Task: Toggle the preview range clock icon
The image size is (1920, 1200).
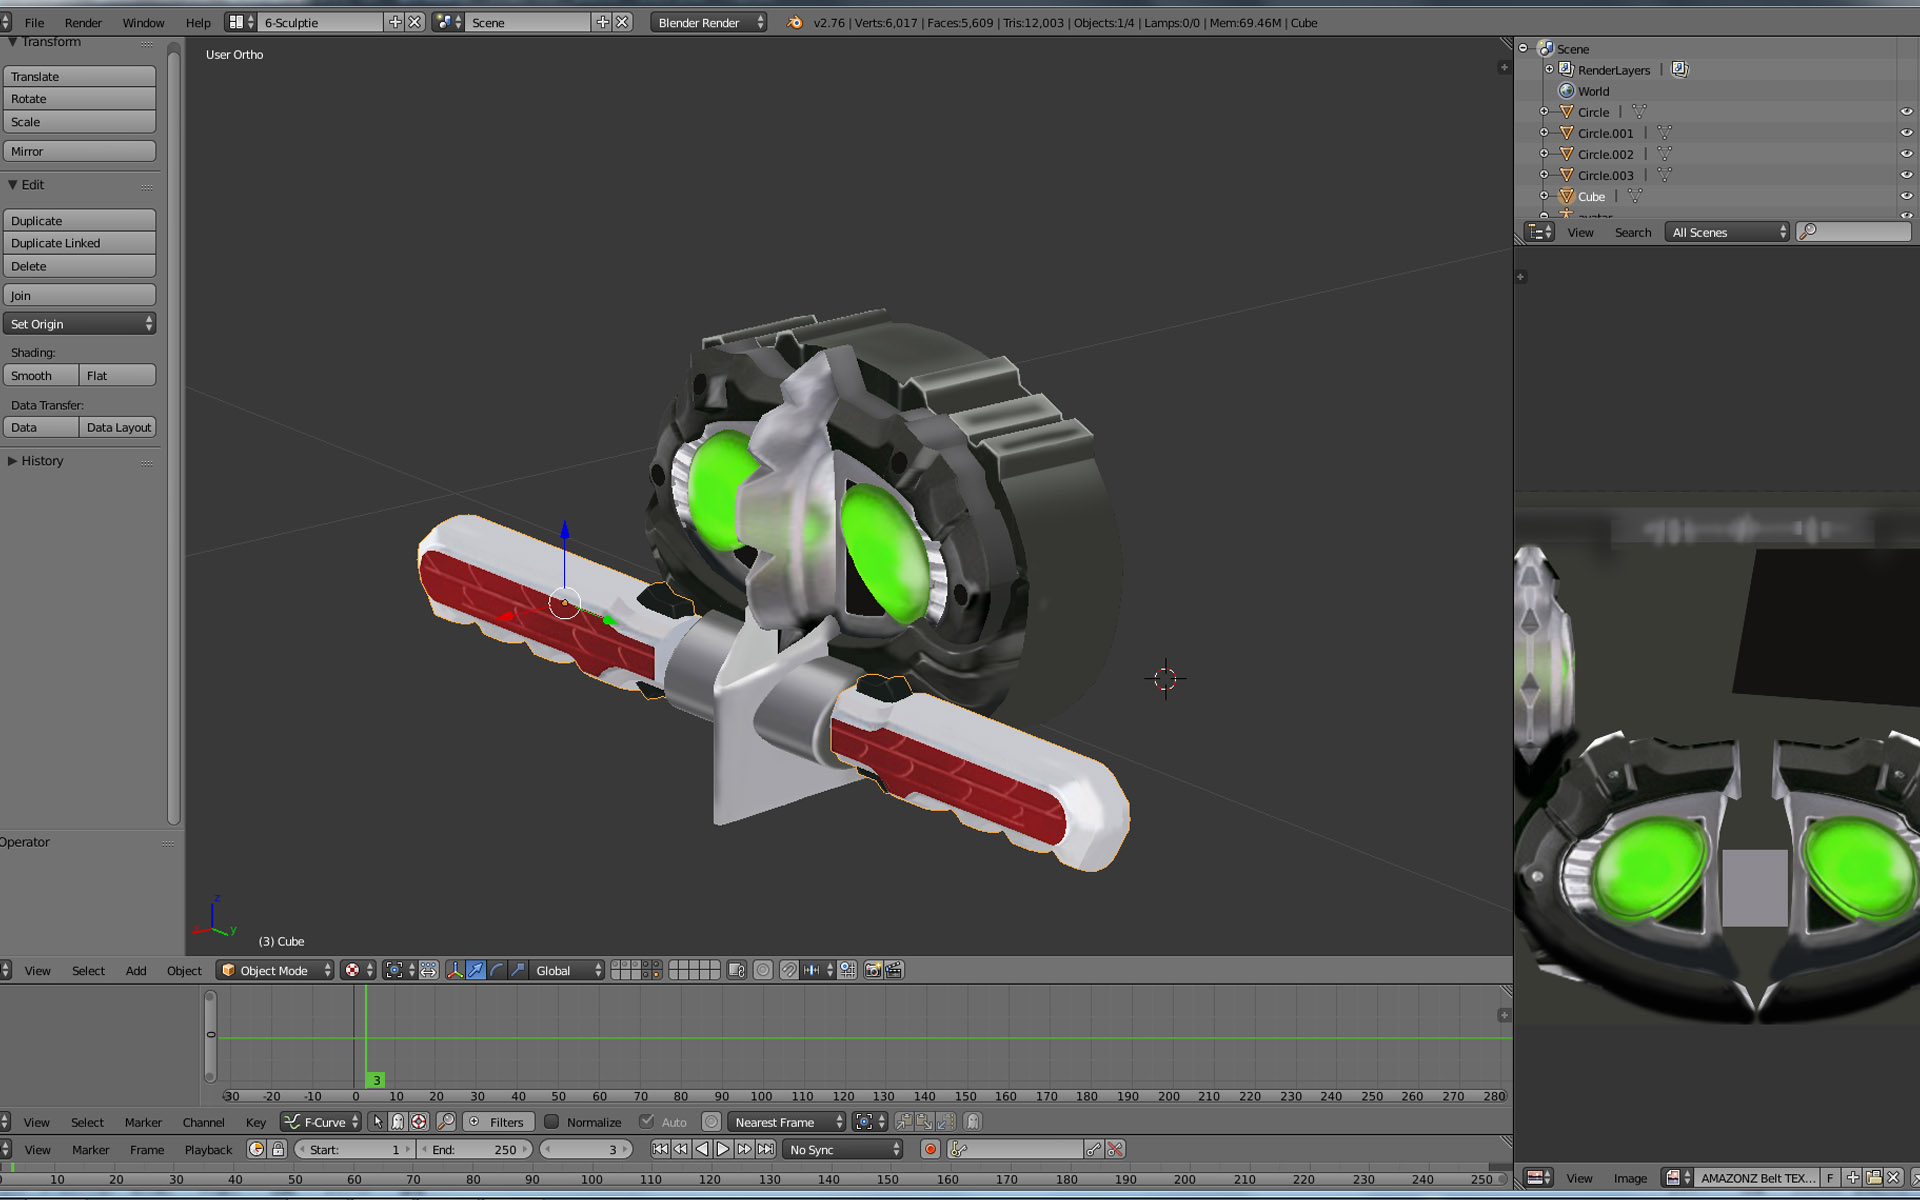Action: click(x=257, y=1150)
